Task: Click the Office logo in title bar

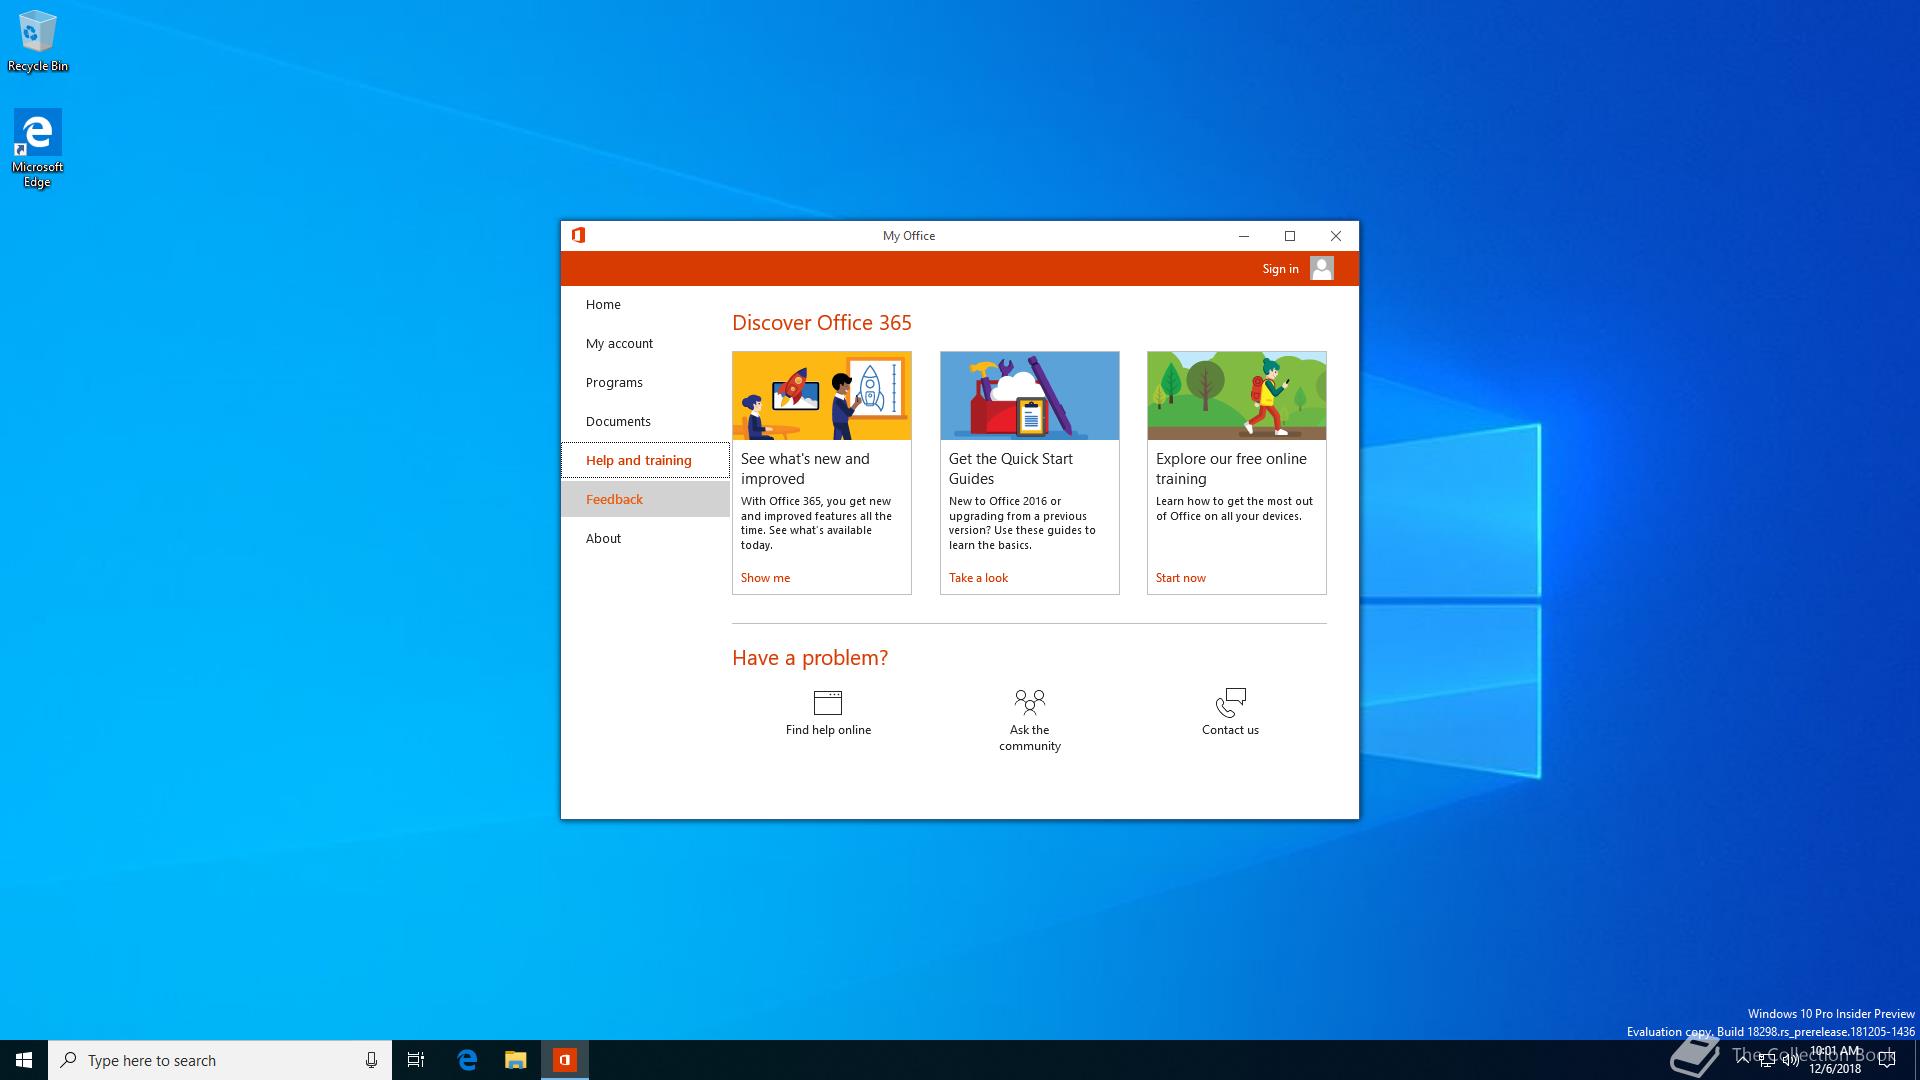Action: coord(578,235)
